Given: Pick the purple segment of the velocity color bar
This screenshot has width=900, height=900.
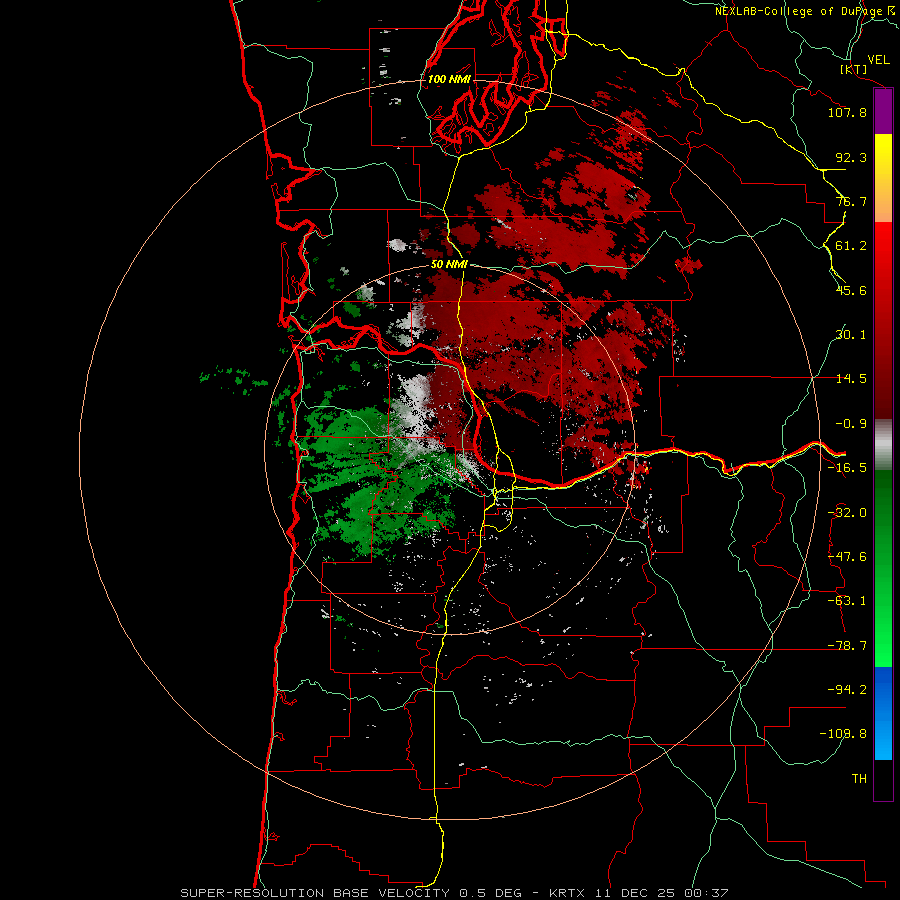Looking at the screenshot, I should 883,112.
